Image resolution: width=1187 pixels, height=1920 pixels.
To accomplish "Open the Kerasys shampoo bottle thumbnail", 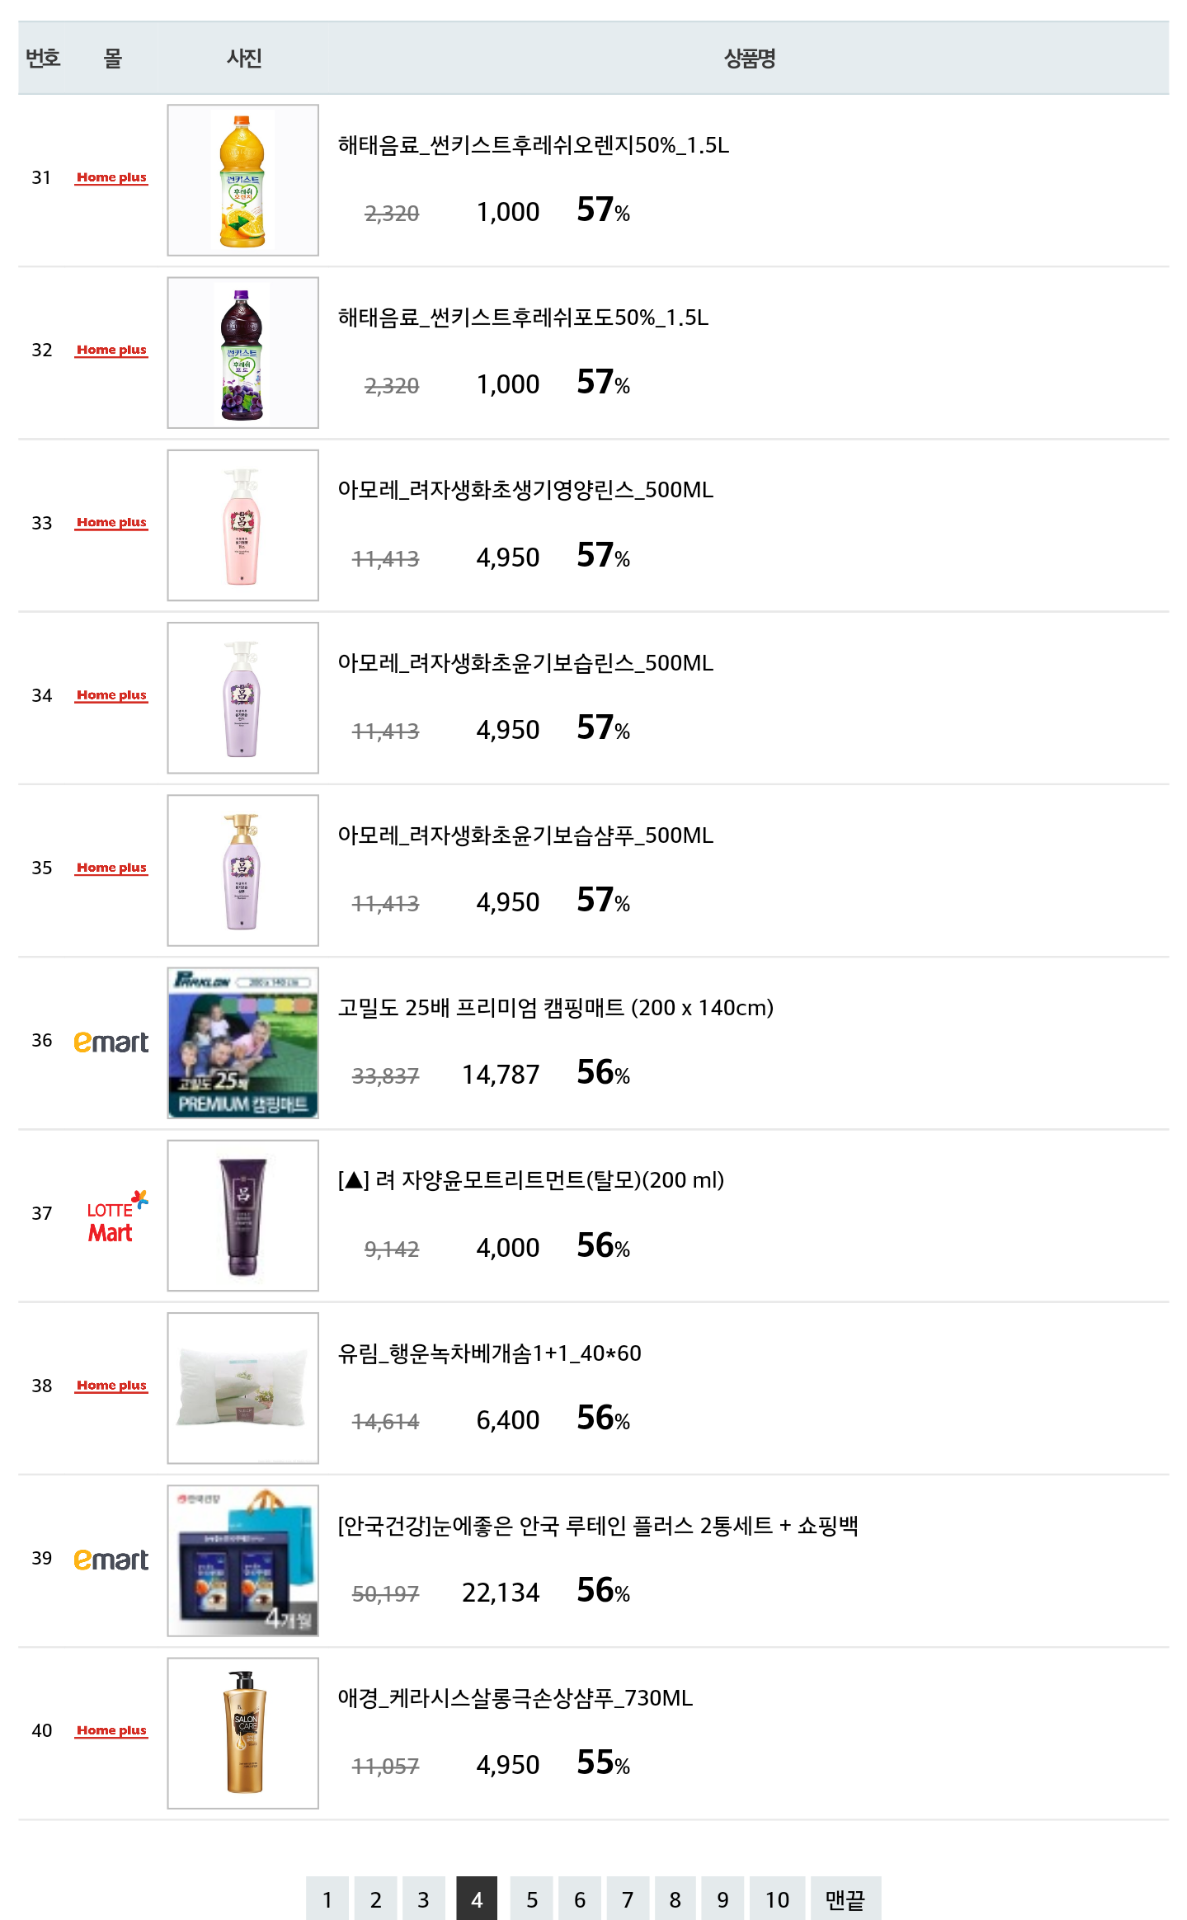I will coord(243,1733).
